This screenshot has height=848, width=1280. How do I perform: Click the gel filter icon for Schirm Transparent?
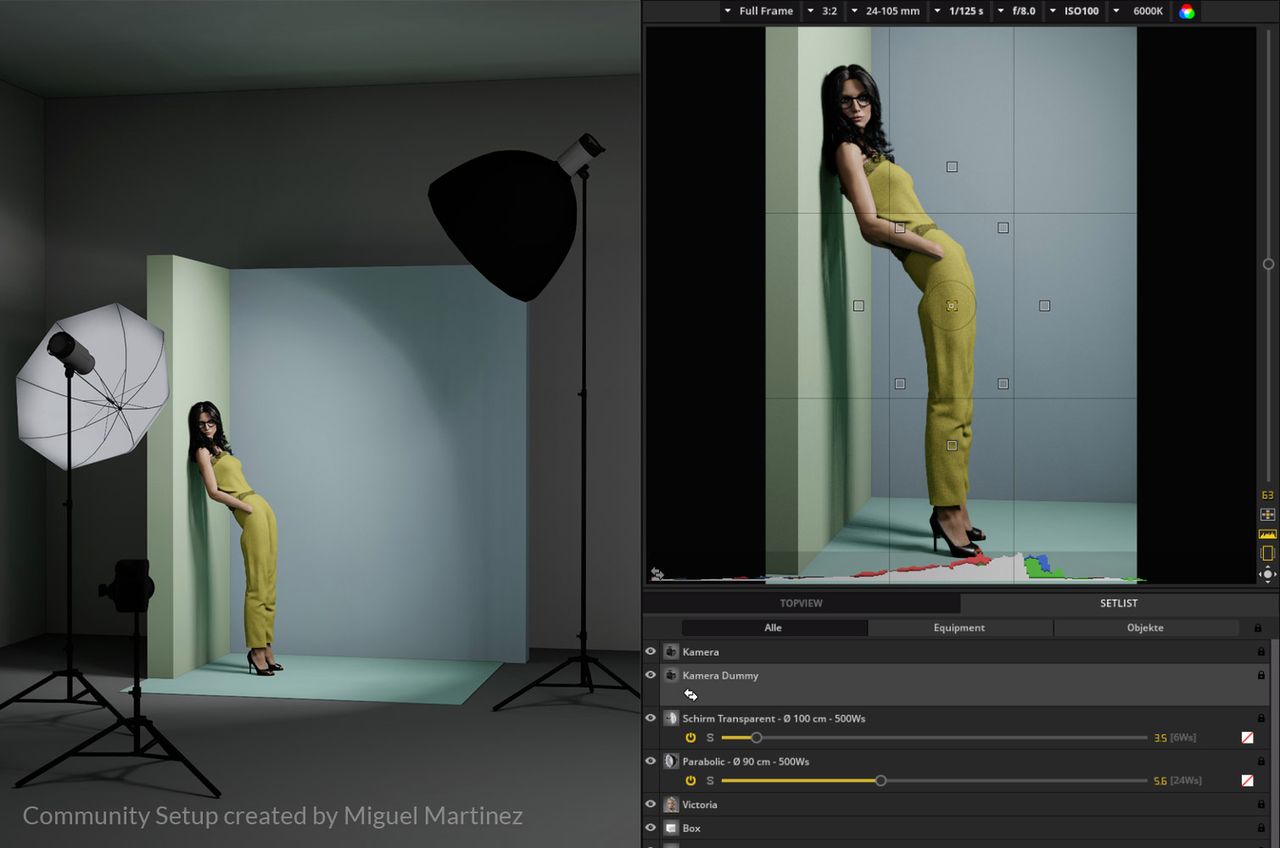pyautogui.click(x=1248, y=738)
